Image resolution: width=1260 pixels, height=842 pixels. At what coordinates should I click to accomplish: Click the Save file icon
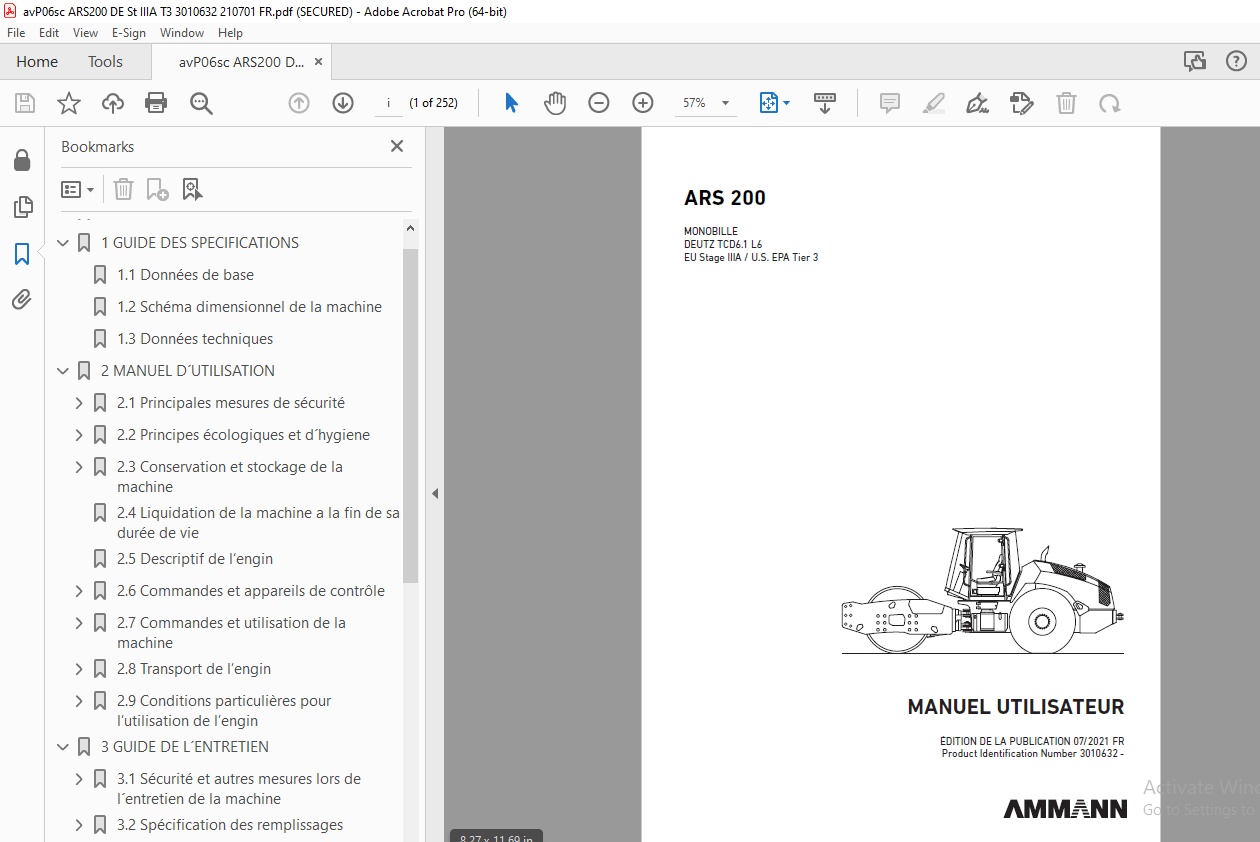(25, 103)
